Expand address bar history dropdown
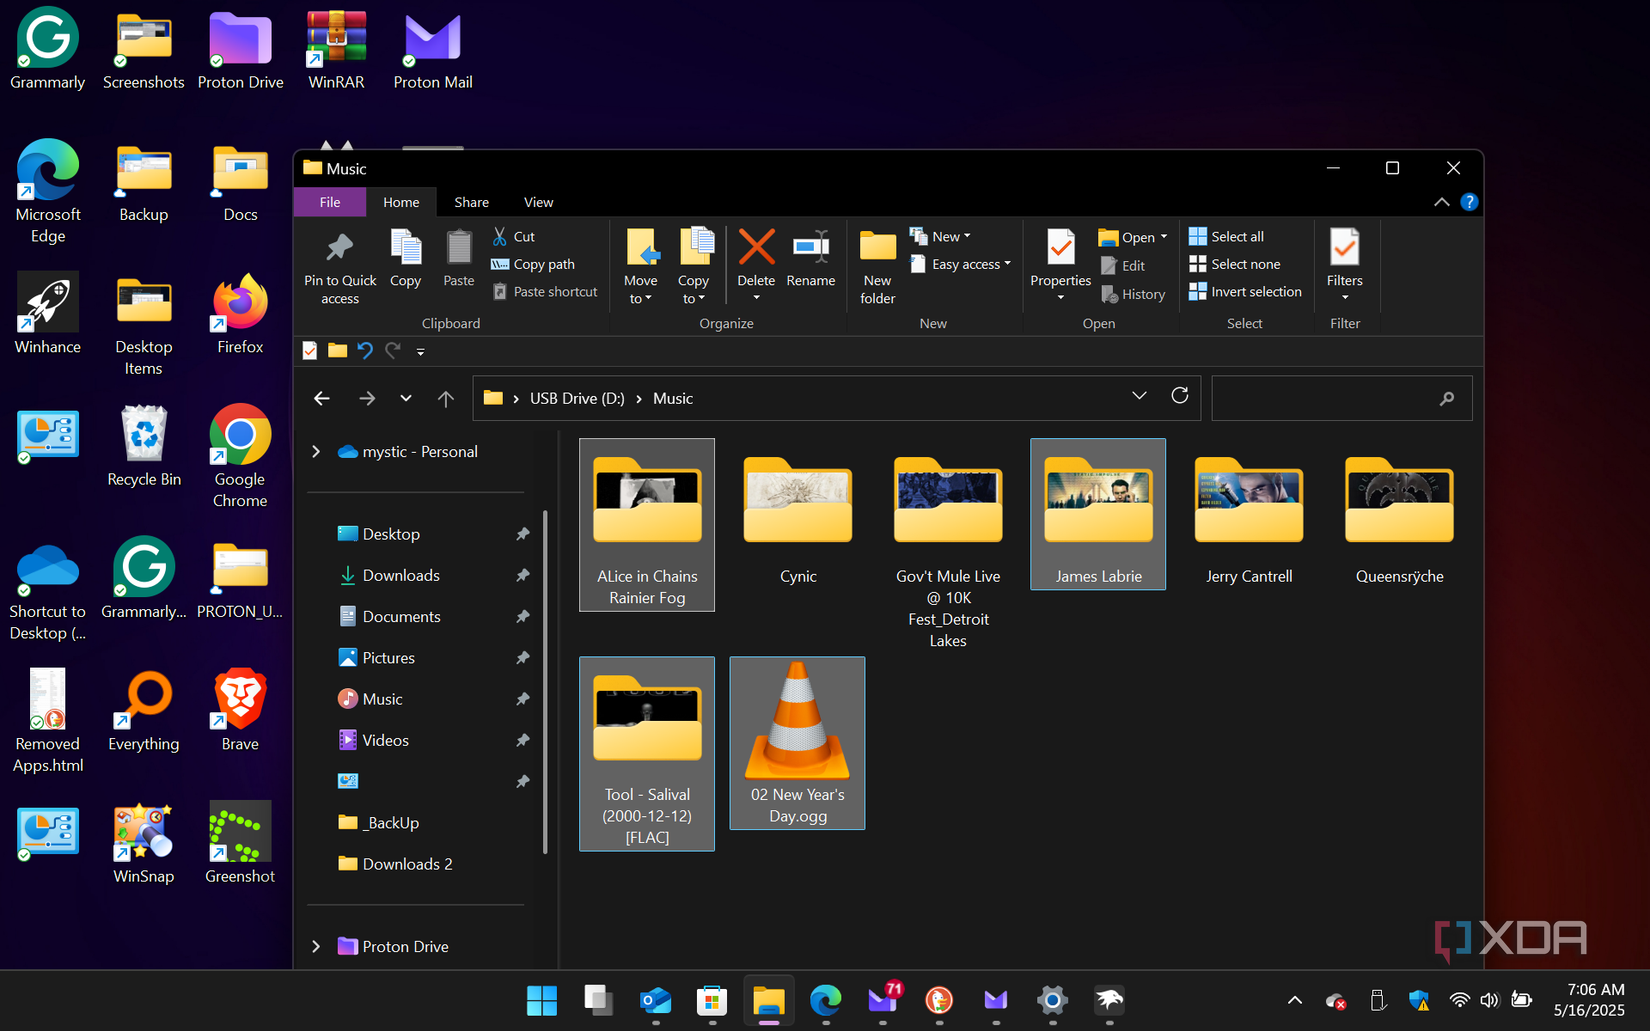 pyautogui.click(x=1139, y=396)
